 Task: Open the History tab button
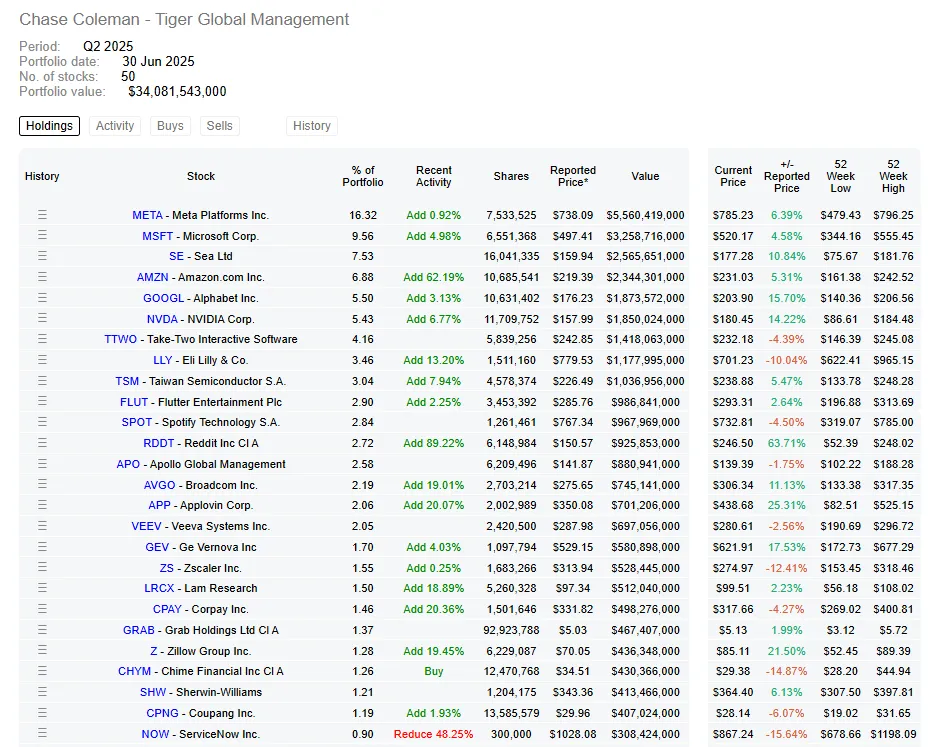[312, 126]
